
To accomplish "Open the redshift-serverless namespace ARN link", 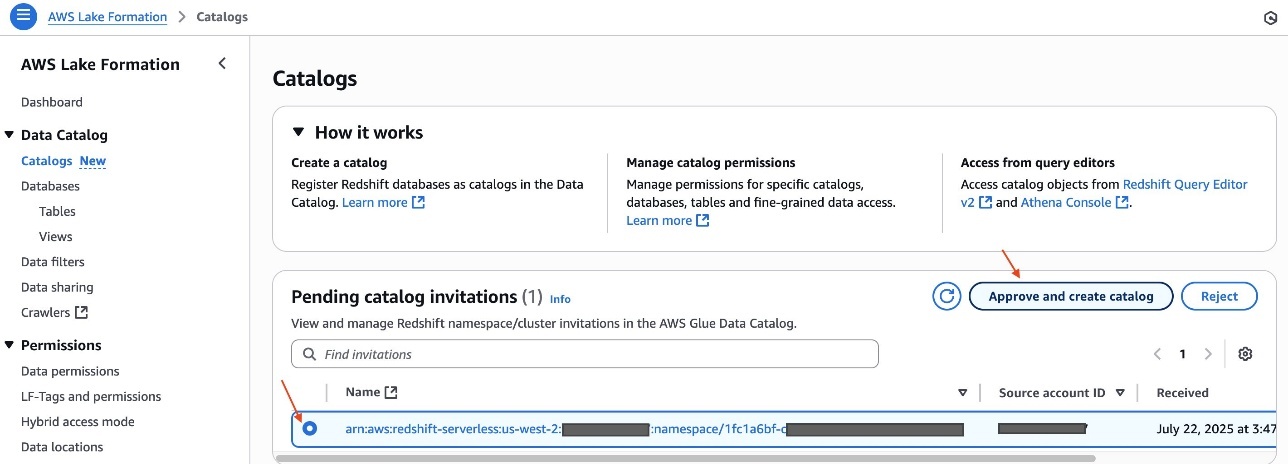I will pyautogui.click(x=654, y=429).
